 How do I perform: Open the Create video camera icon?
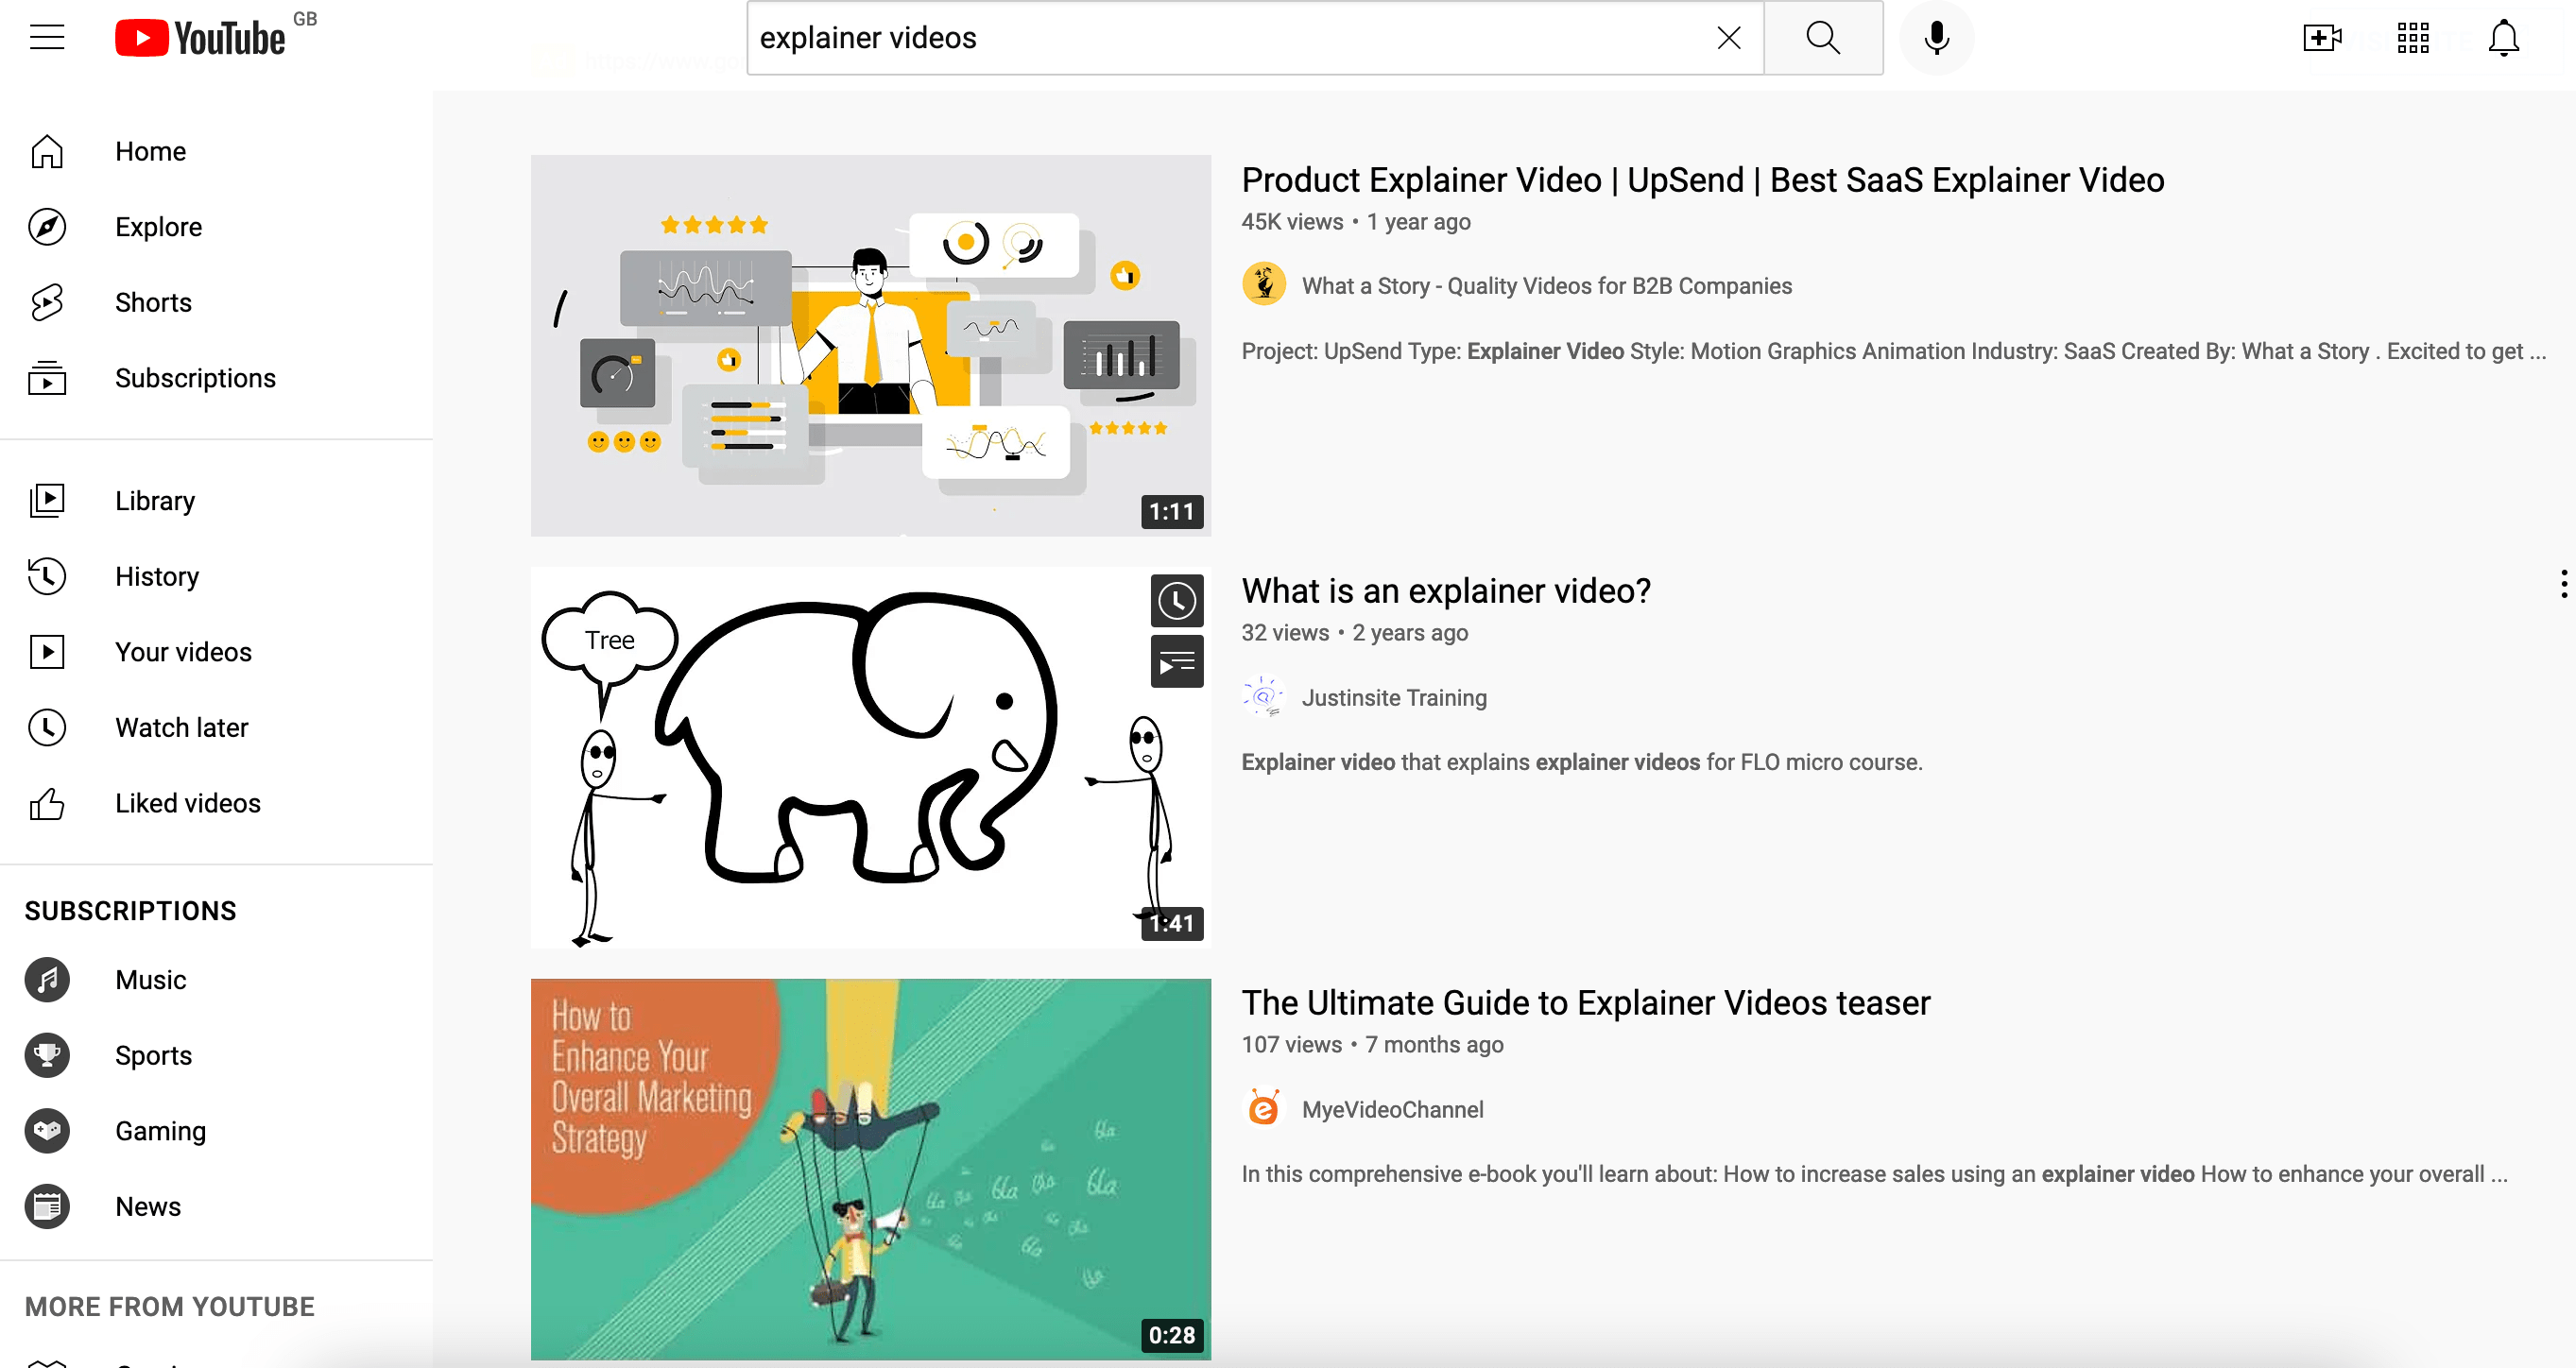pyautogui.click(x=2321, y=38)
